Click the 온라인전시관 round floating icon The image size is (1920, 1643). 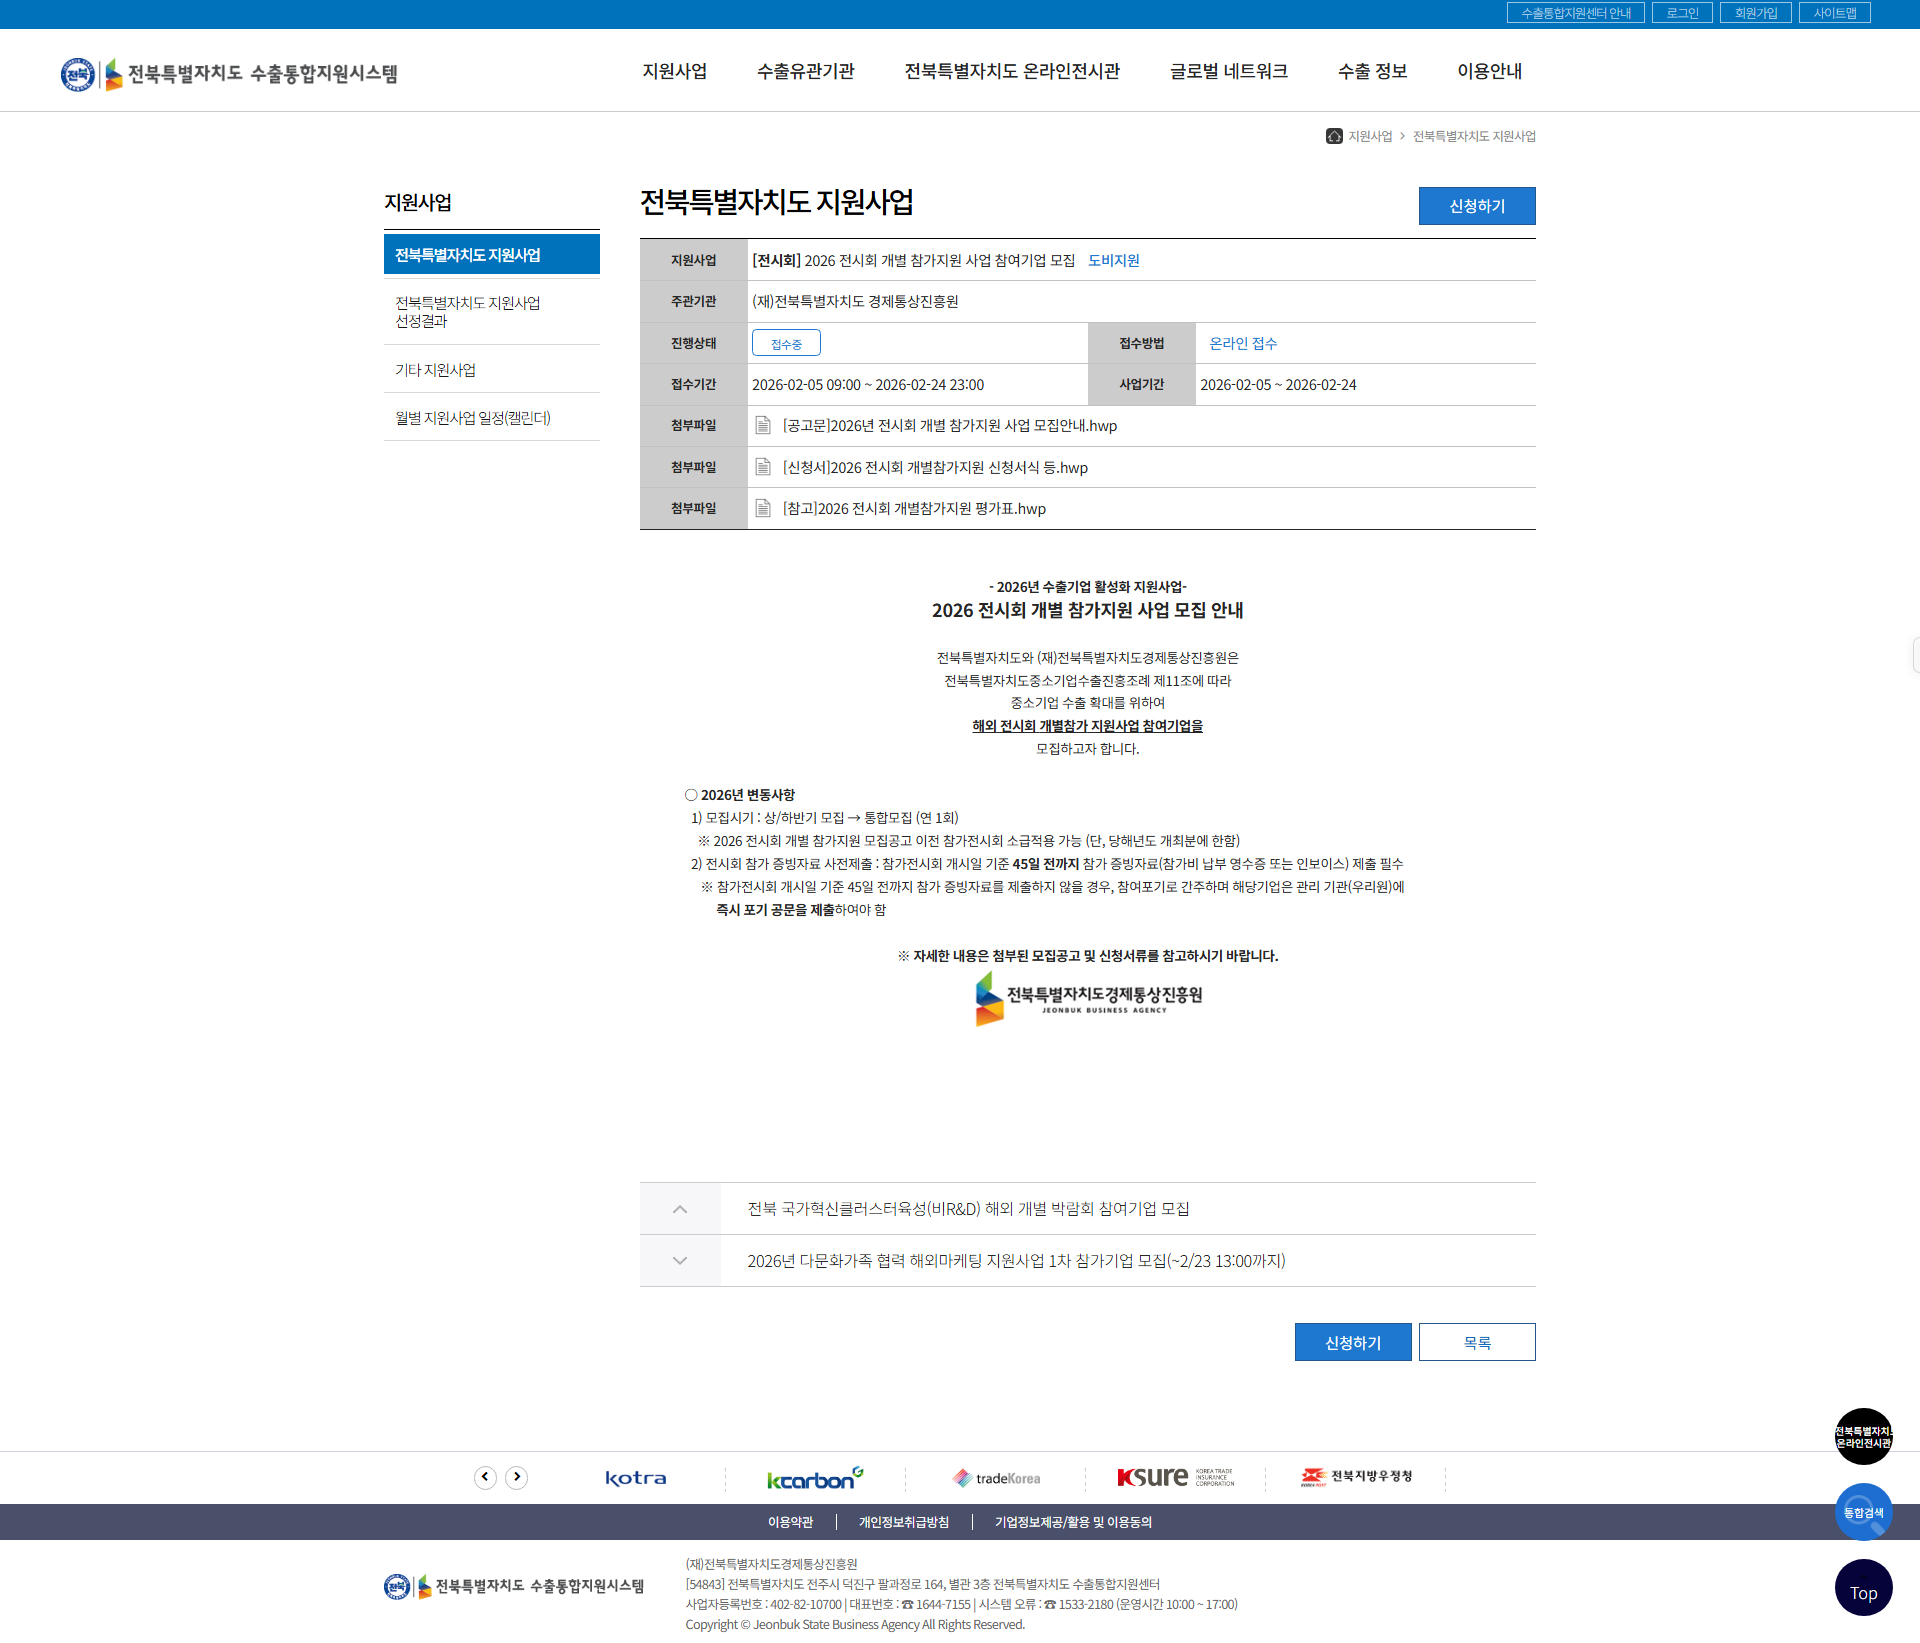coord(1863,1437)
